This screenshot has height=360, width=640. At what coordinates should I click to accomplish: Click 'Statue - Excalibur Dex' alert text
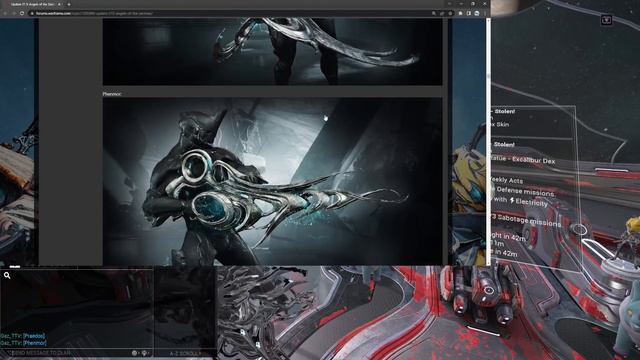[x=523, y=160]
